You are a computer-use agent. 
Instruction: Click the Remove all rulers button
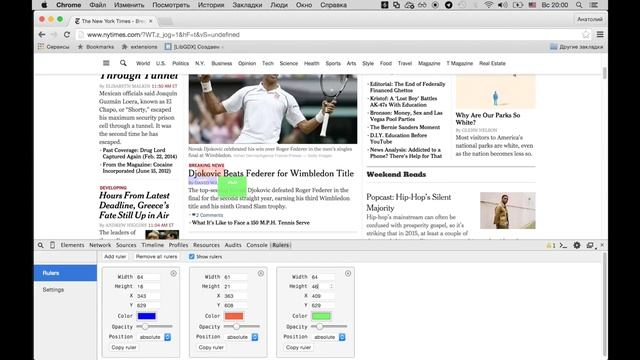click(x=156, y=257)
